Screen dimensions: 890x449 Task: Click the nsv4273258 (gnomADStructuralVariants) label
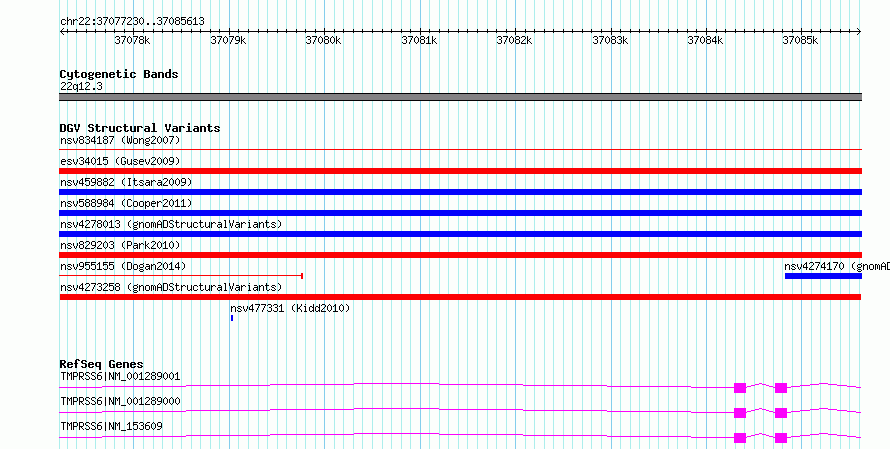171,287
